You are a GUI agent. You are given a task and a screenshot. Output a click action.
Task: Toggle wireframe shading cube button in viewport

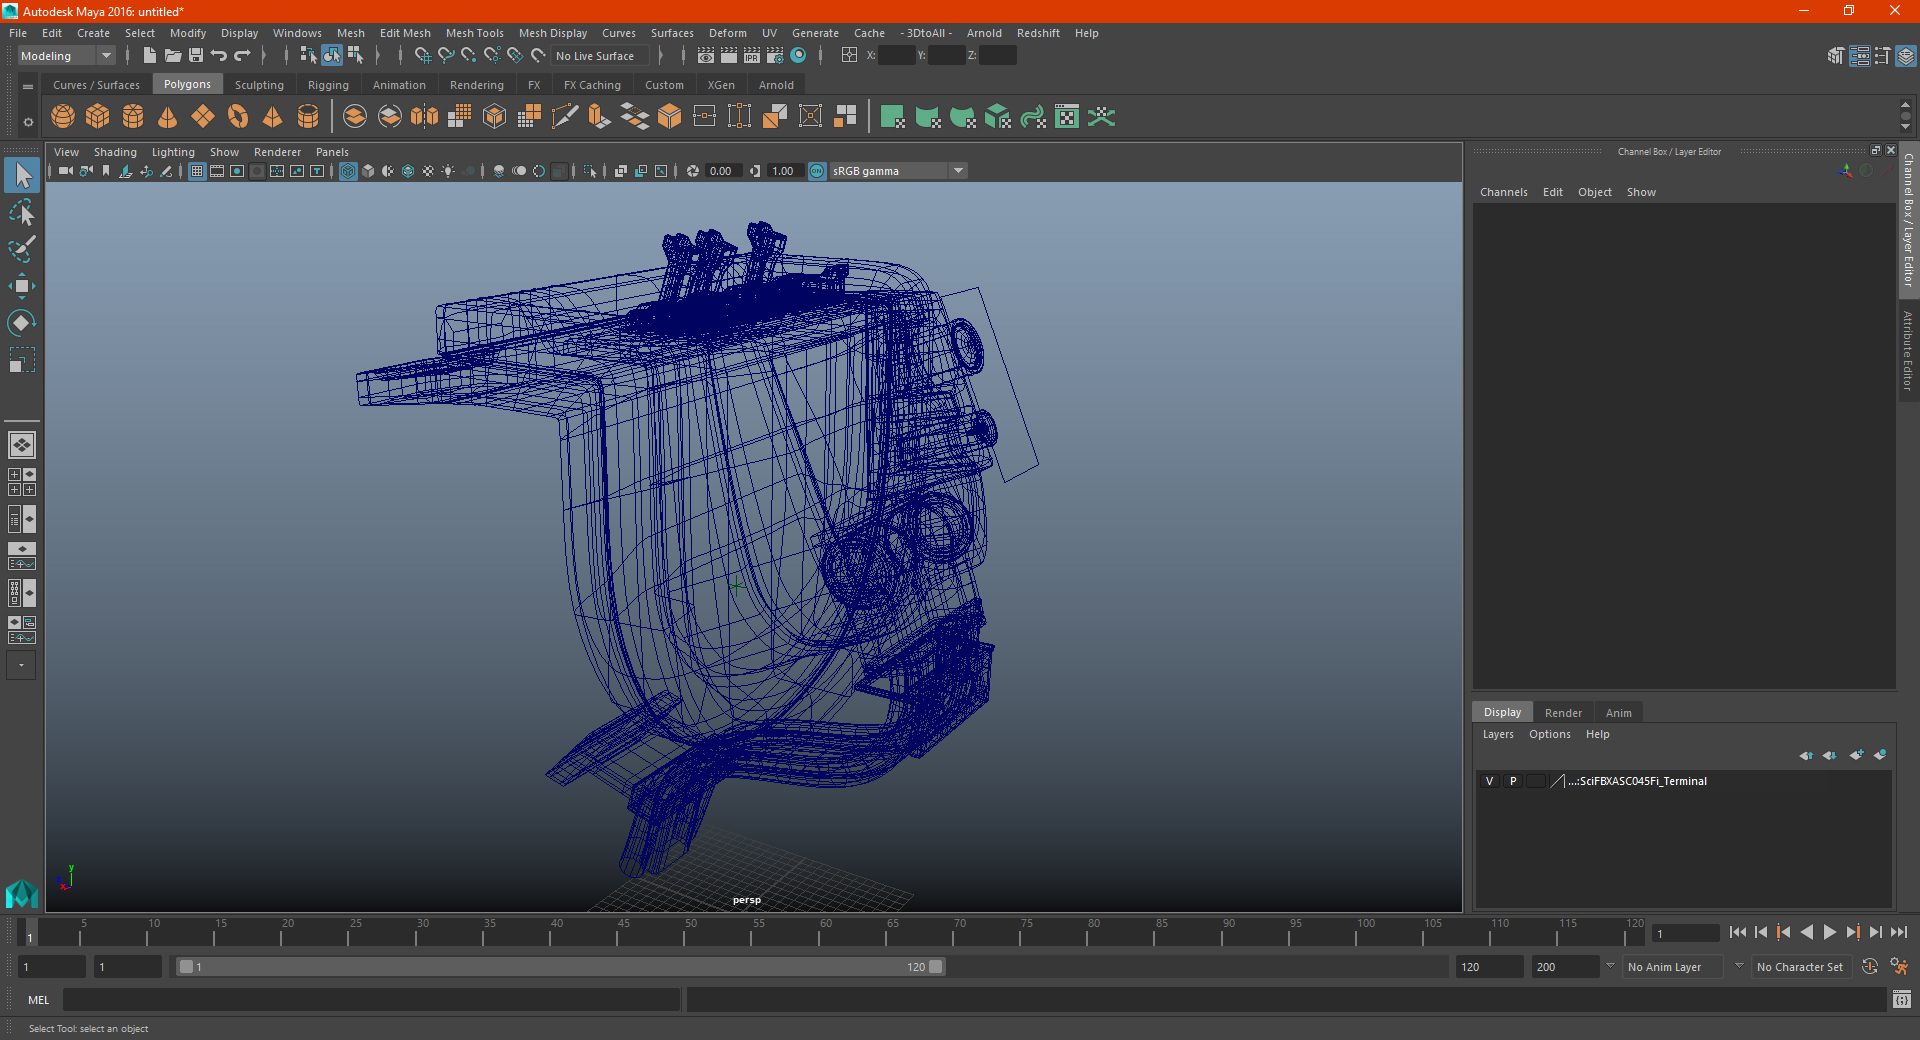[348, 171]
